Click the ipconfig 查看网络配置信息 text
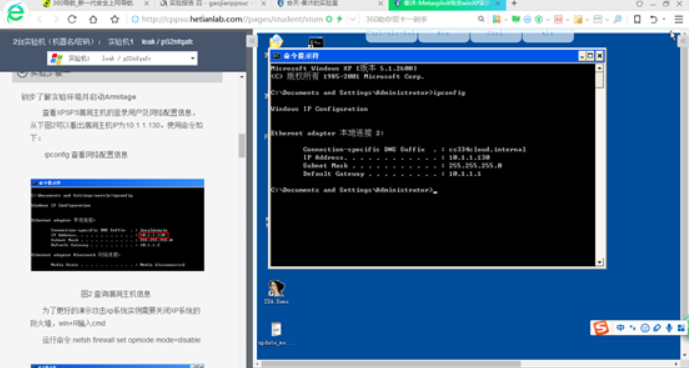690x368 pixels. (x=86, y=155)
